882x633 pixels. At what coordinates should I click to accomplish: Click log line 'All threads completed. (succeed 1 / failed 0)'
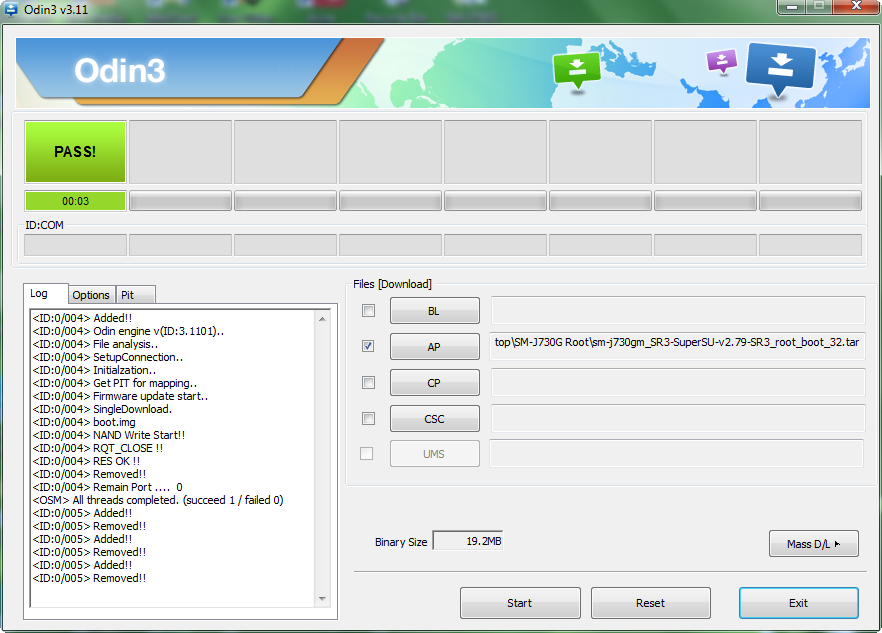(158, 500)
